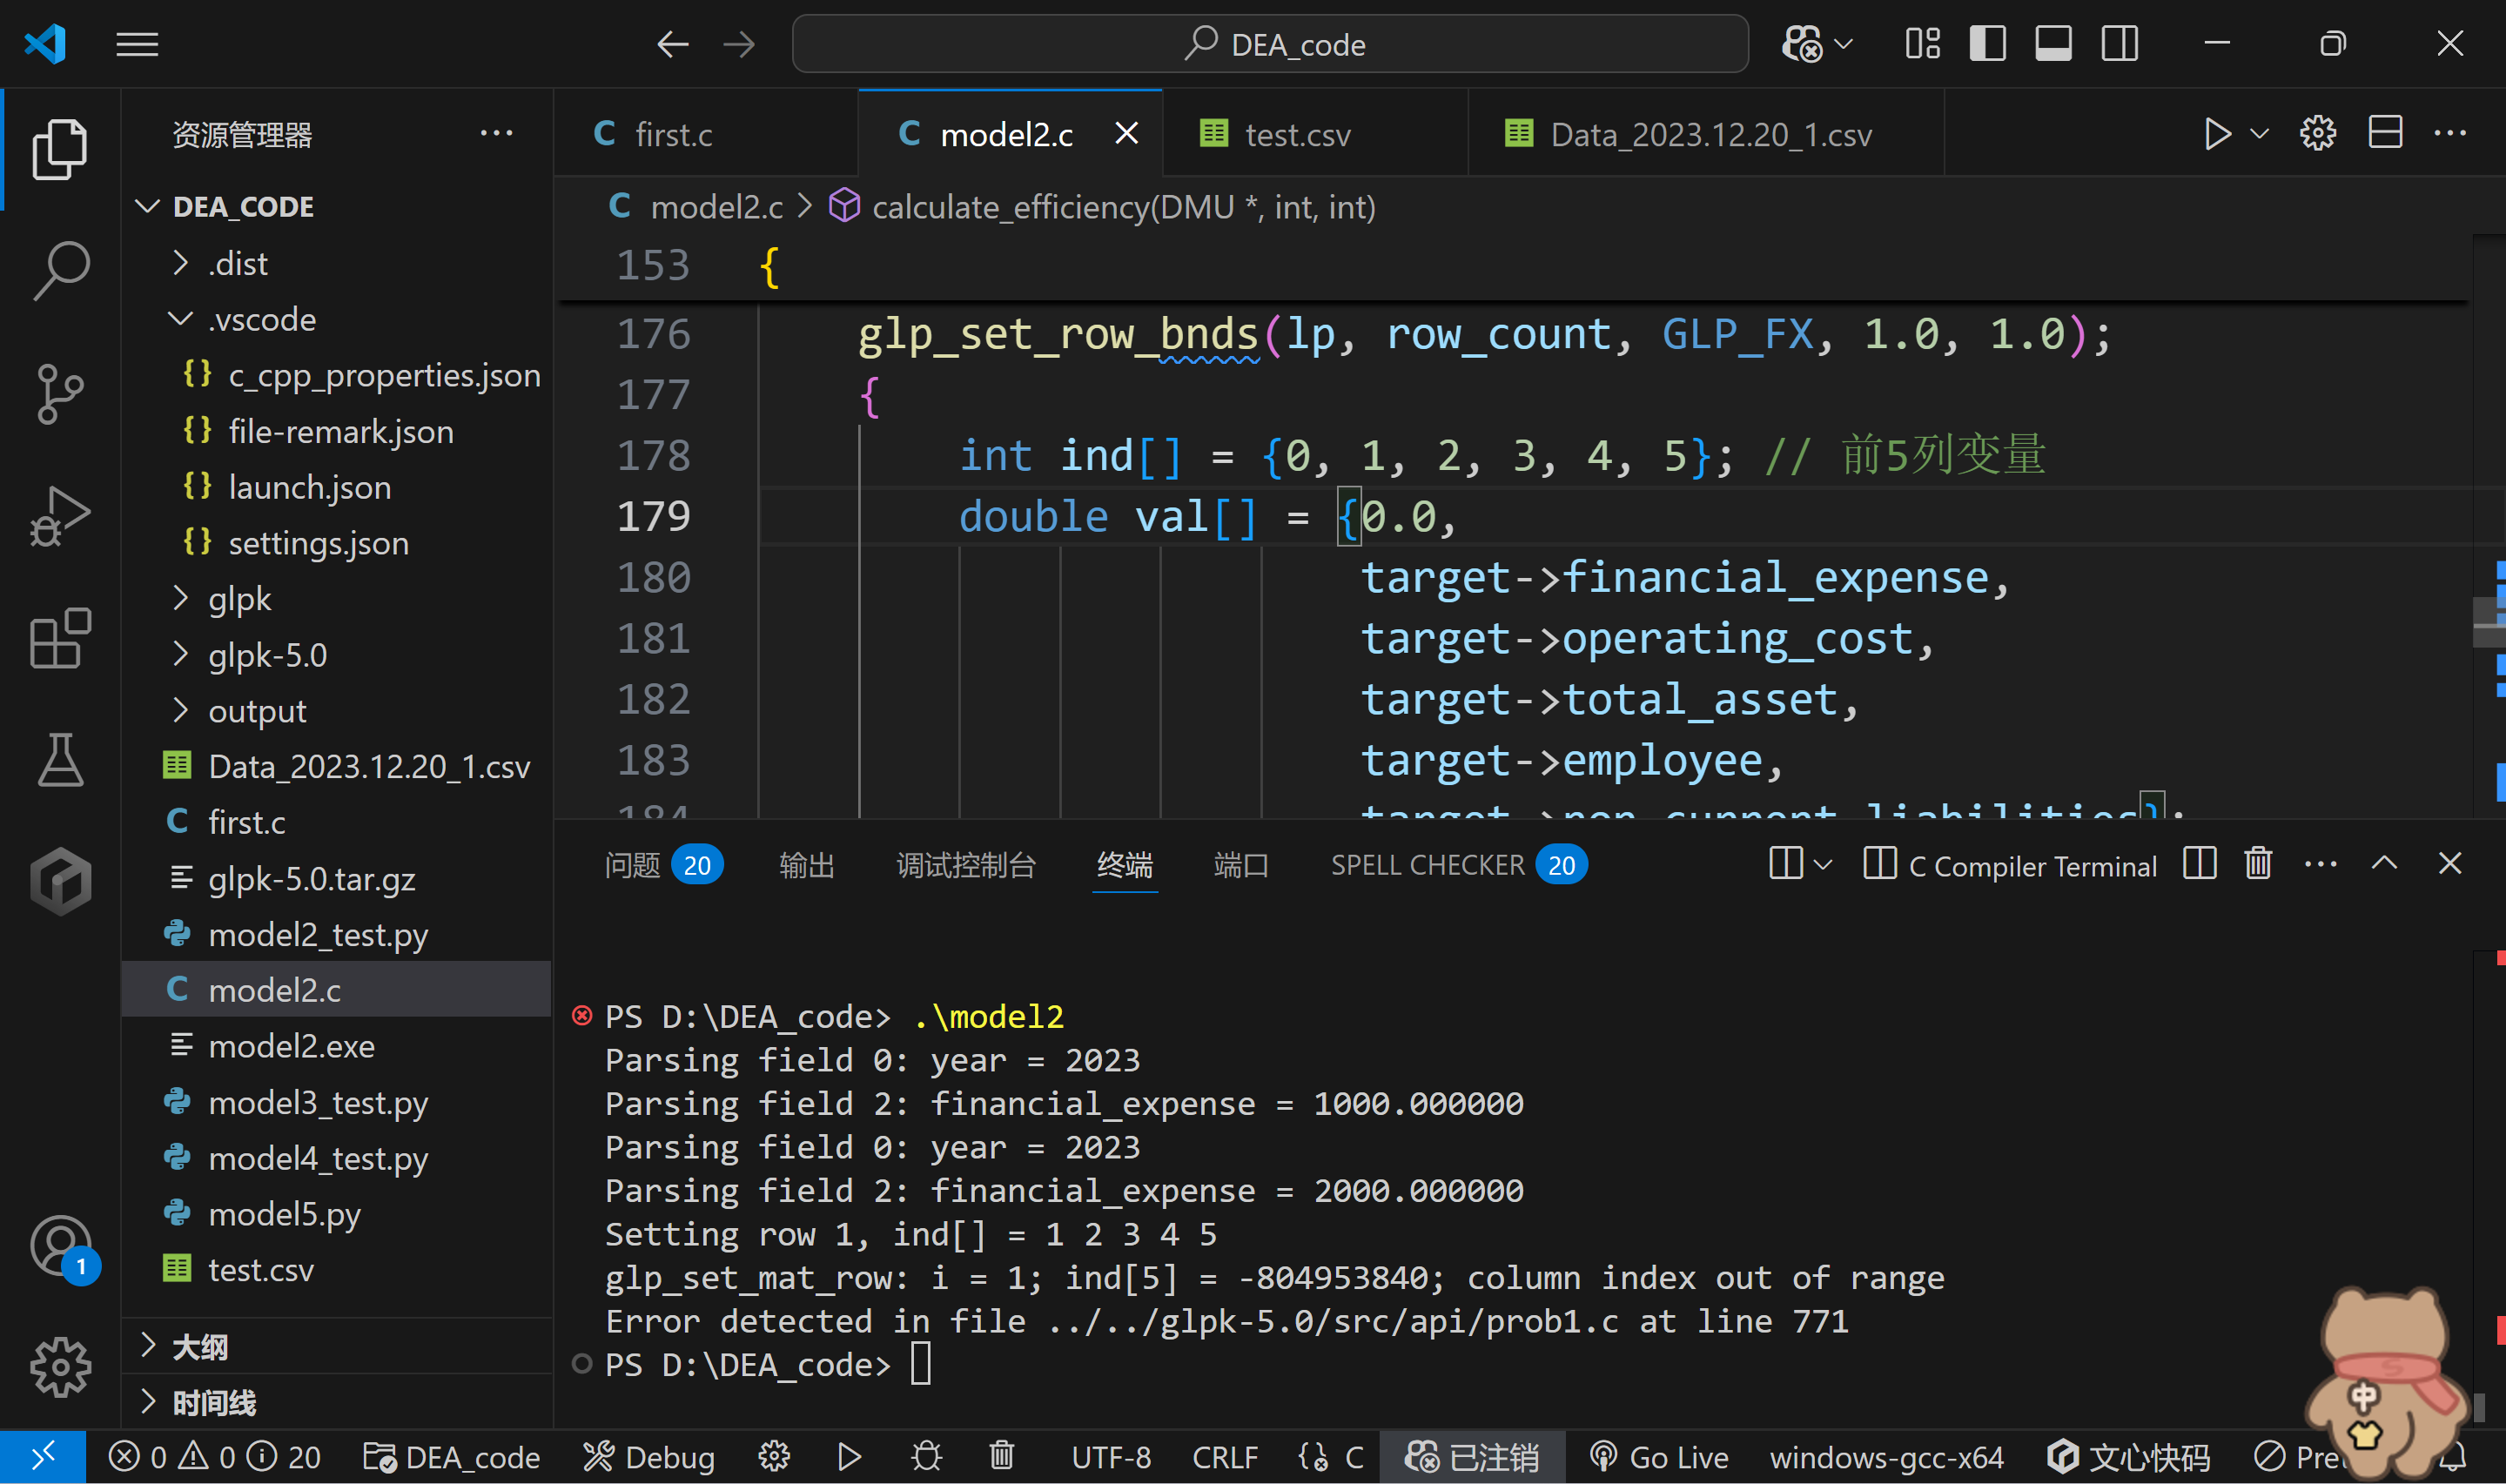The image size is (2506, 1484).
Task: Toggle the bottom panel layout button
Action: click(2053, 44)
